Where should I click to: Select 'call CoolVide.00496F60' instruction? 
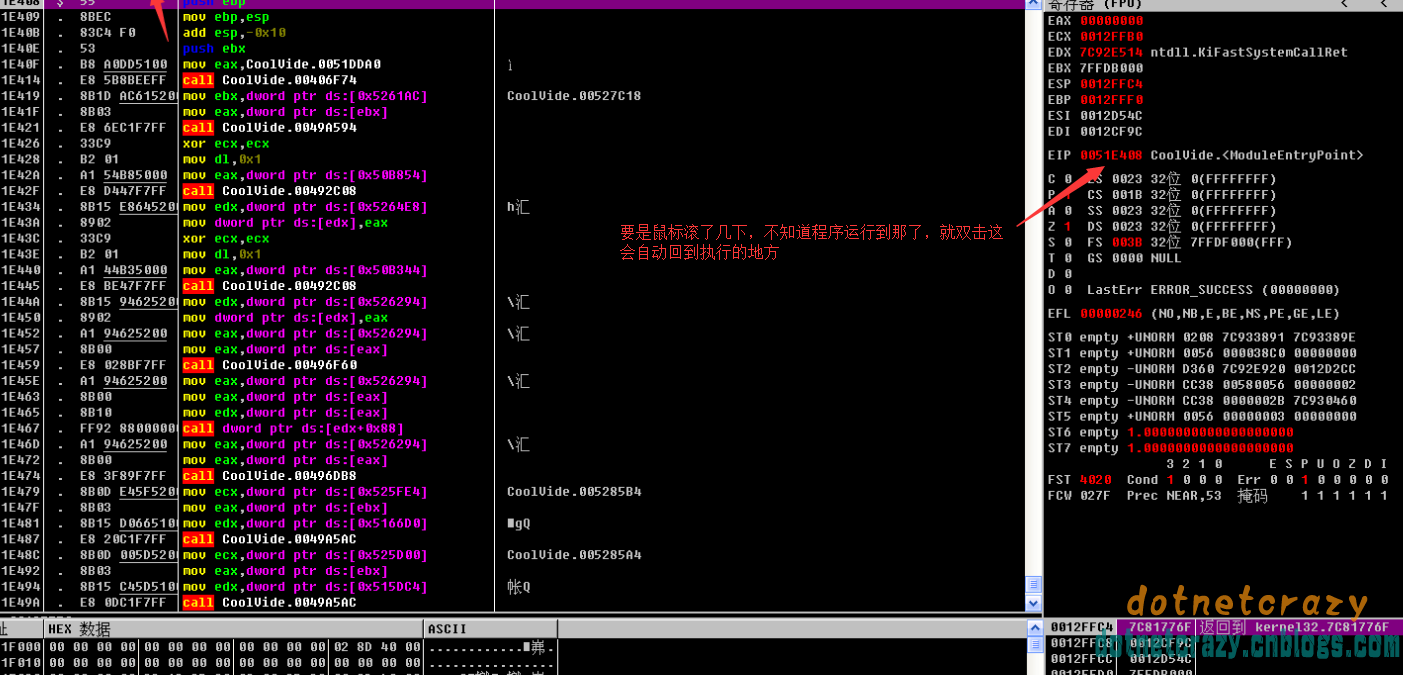(x=270, y=365)
